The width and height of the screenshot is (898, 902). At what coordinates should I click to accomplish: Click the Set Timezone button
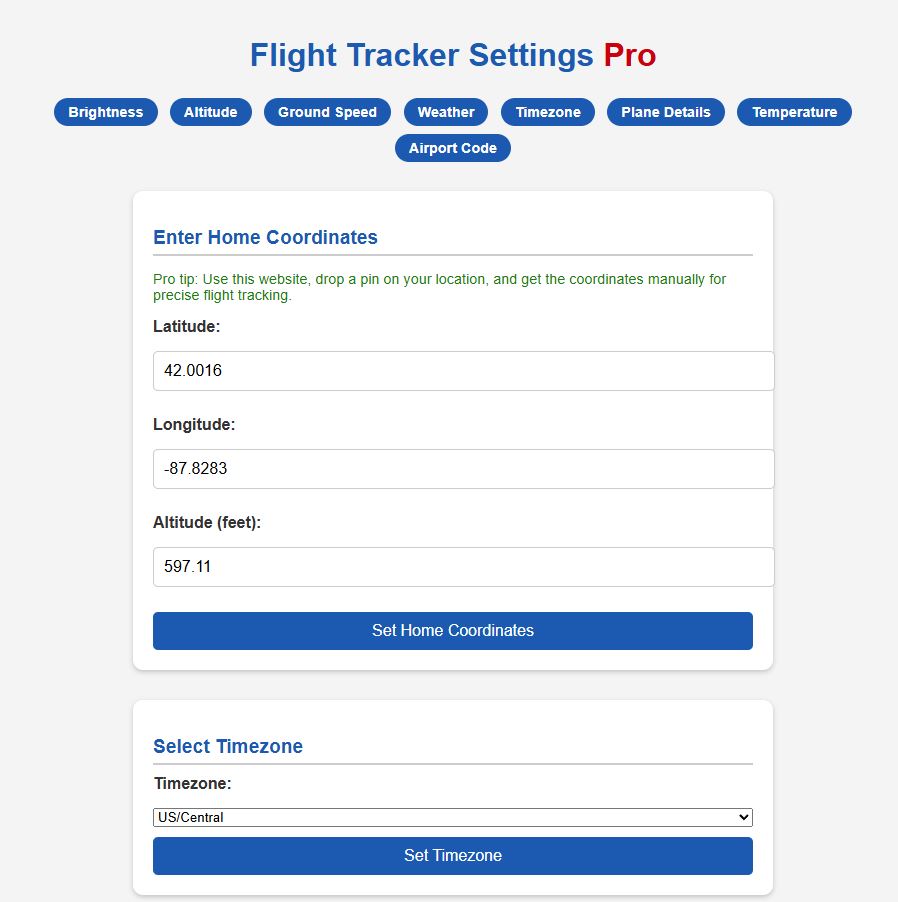pyautogui.click(x=452, y=856)
